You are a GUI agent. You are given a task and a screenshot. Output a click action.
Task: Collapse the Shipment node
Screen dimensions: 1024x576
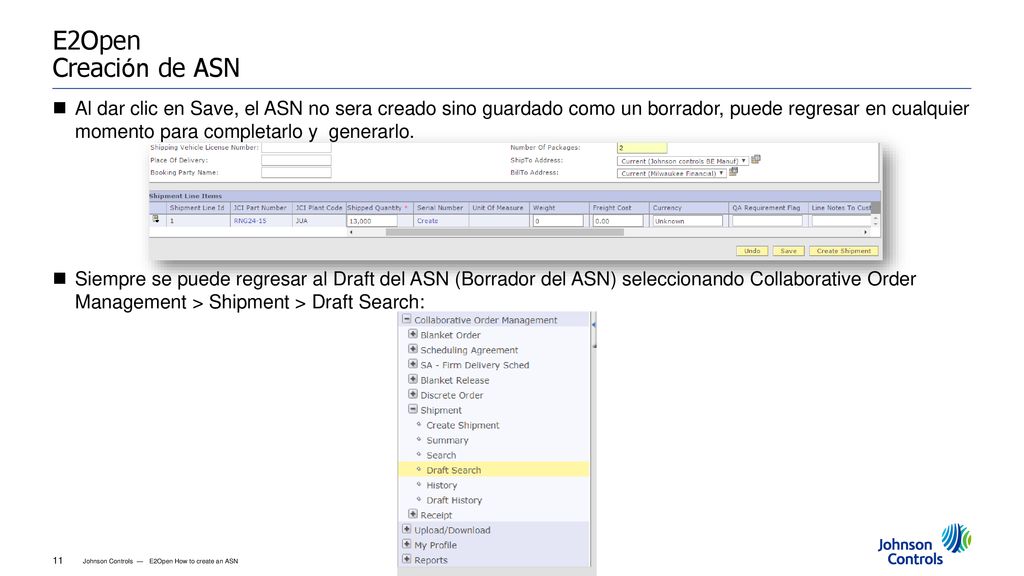413,409
